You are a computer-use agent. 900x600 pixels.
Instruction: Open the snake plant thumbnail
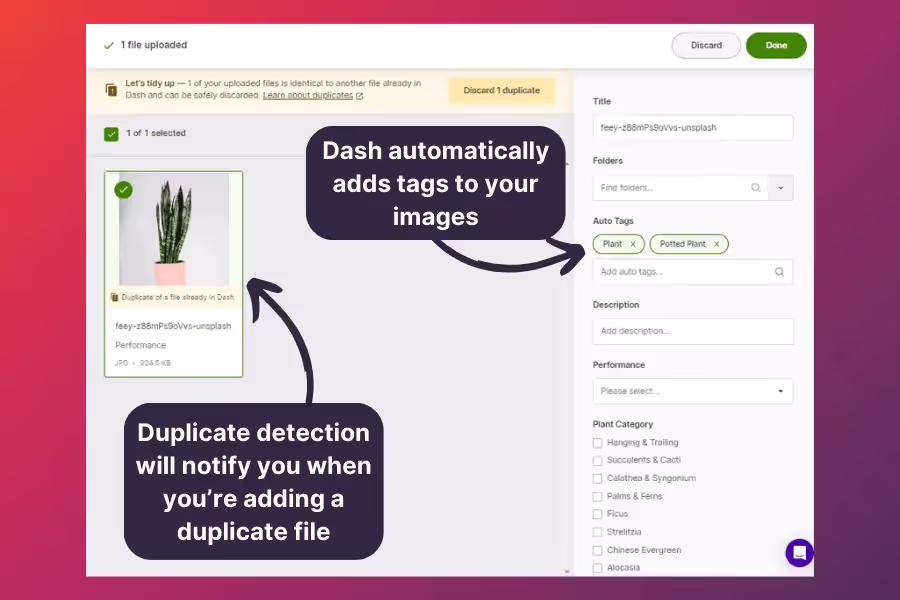(174, 229)
